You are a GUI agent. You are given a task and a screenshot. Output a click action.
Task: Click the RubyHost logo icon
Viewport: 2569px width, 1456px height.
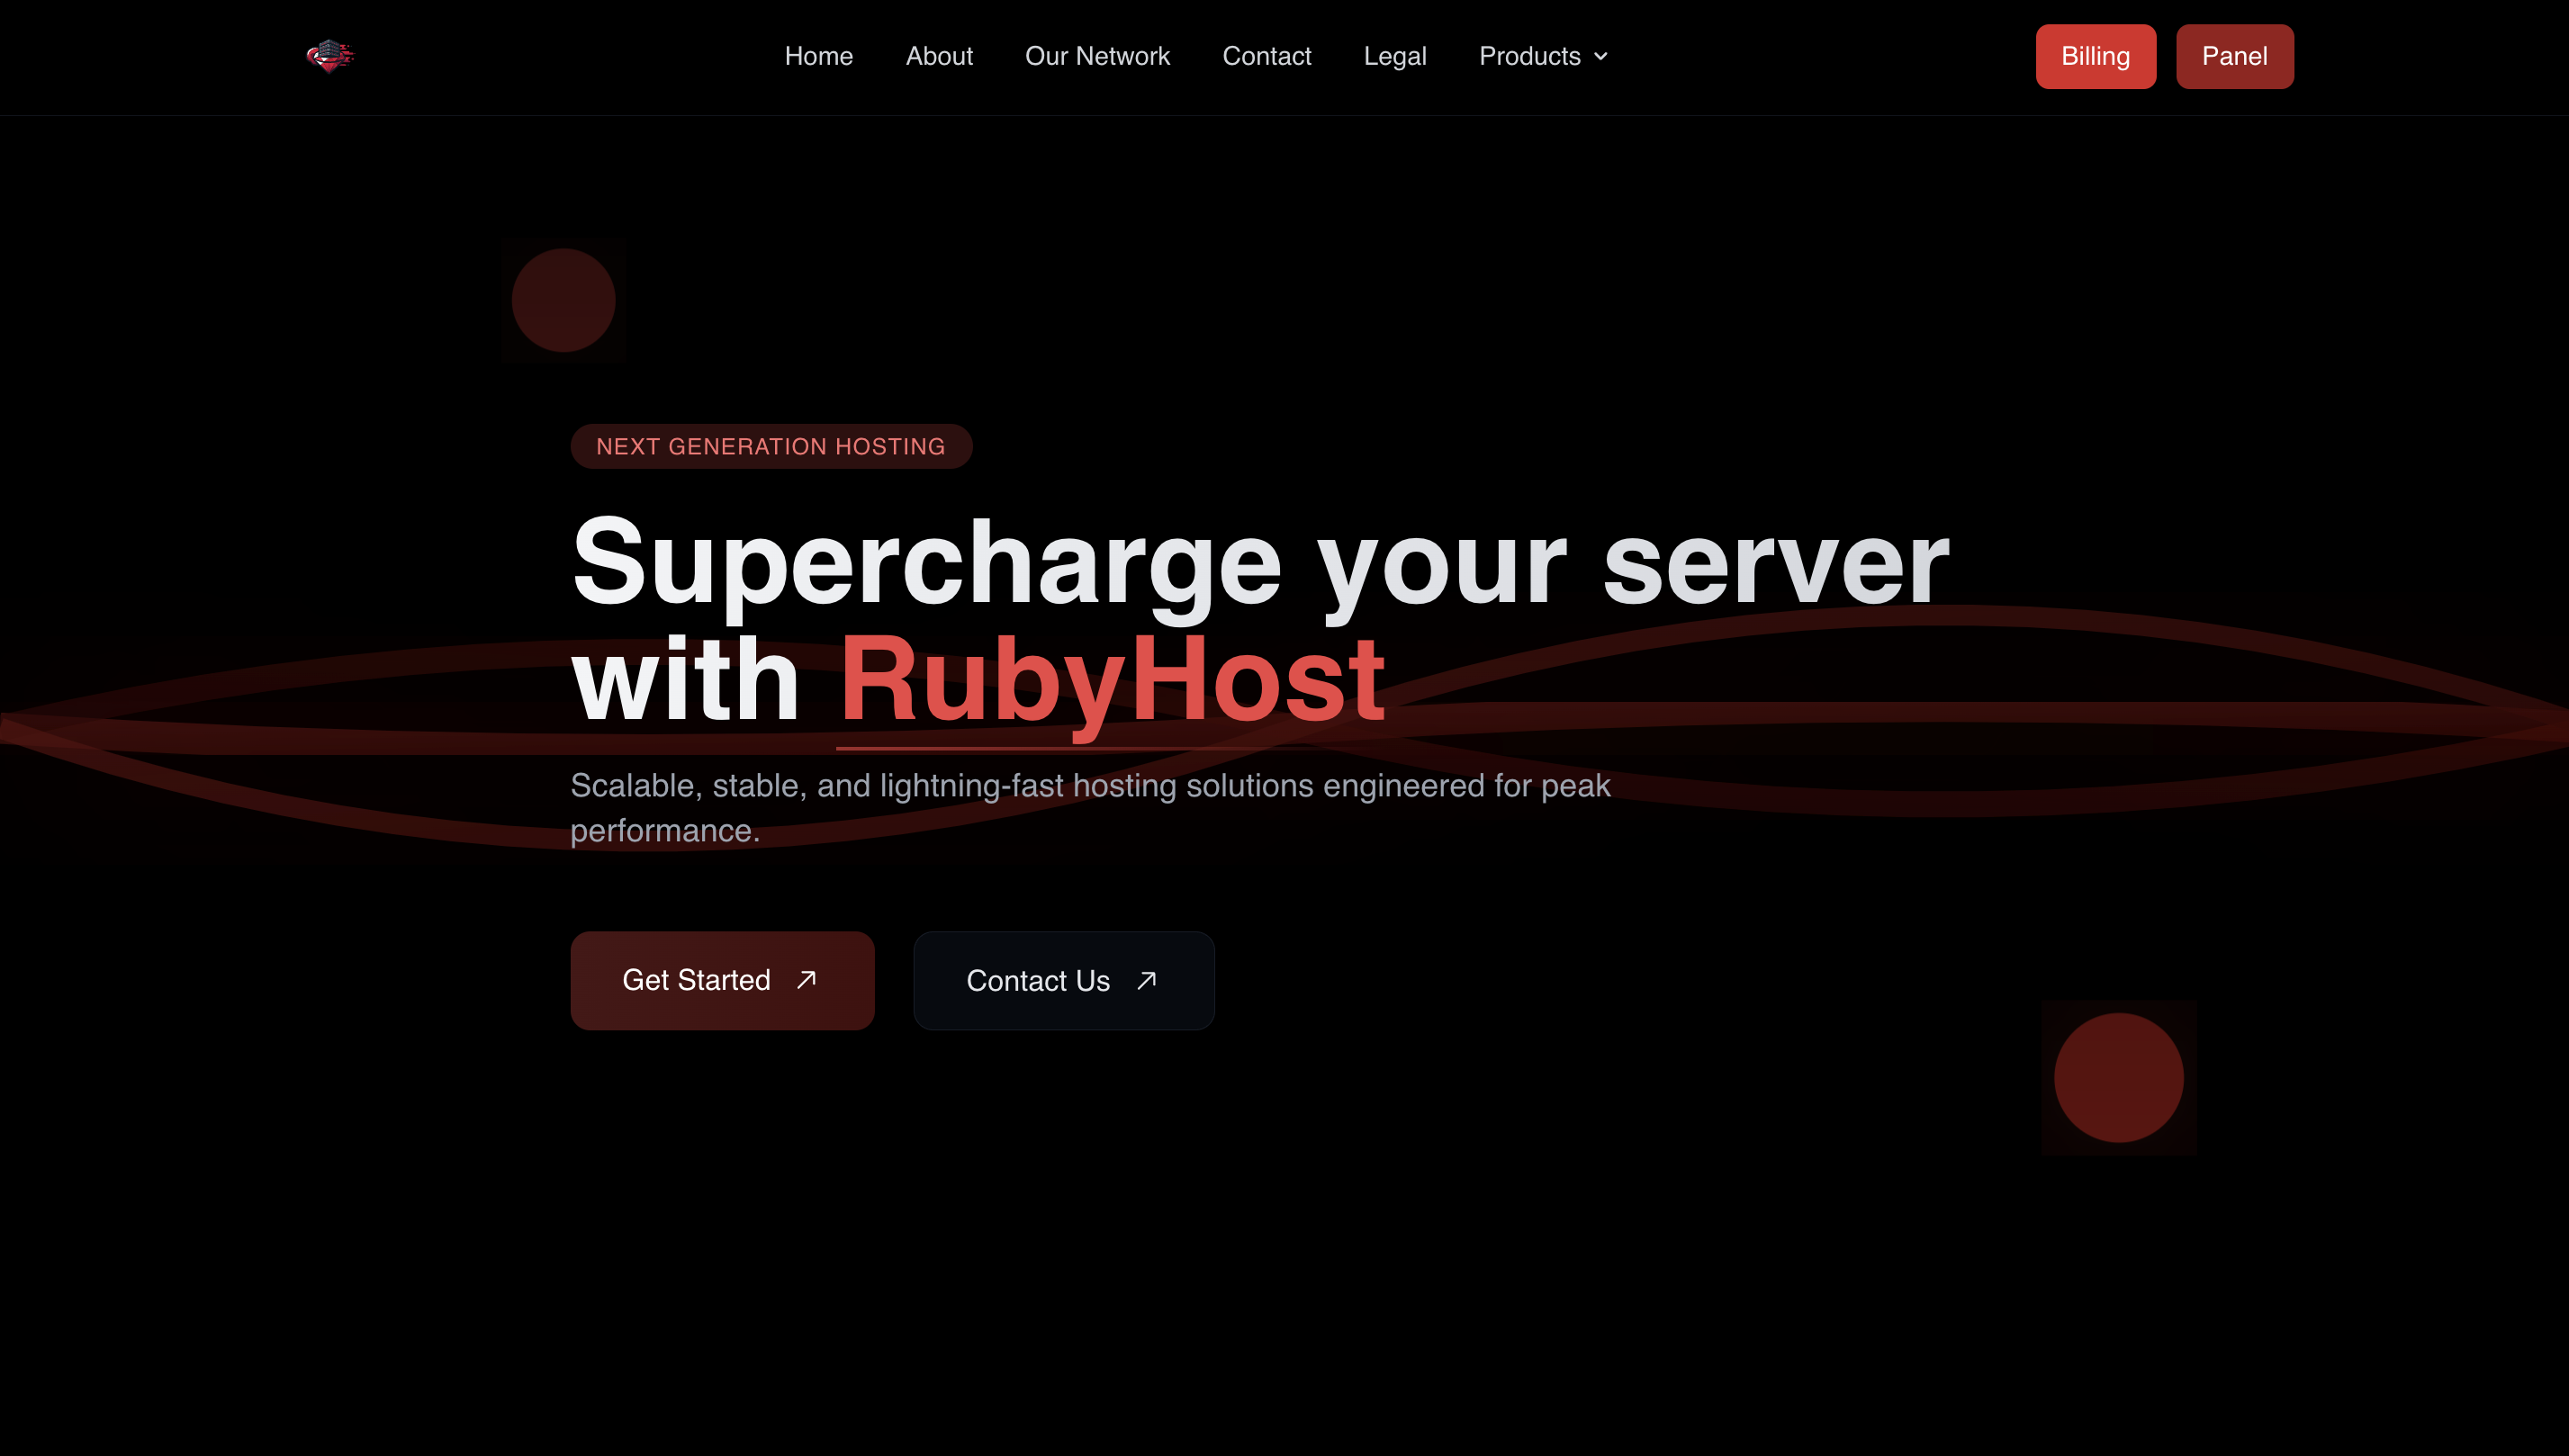329,57
